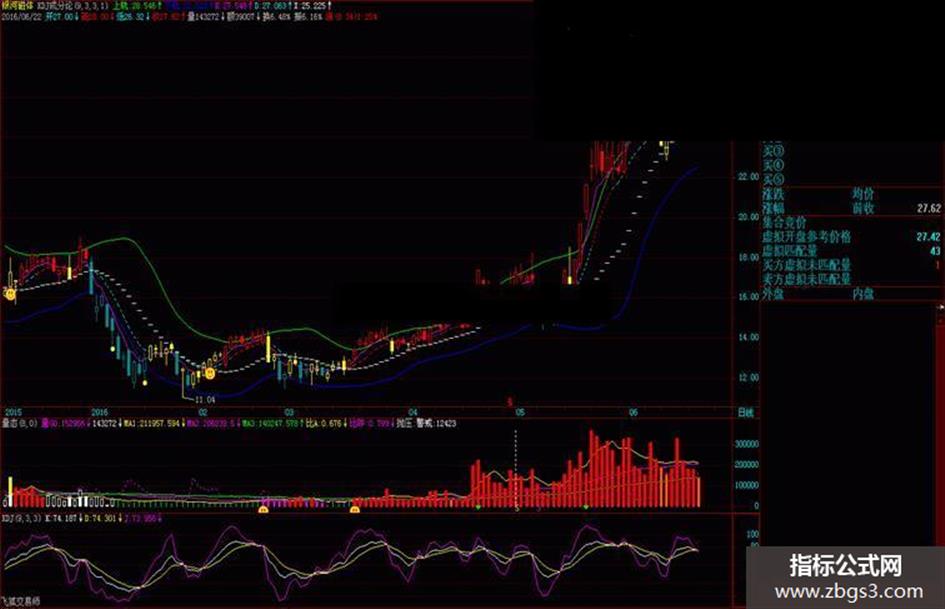Click the 04 month label on time axis
Image resolution: width=945 pixels, height=609 pixels.
coord(412,412)
